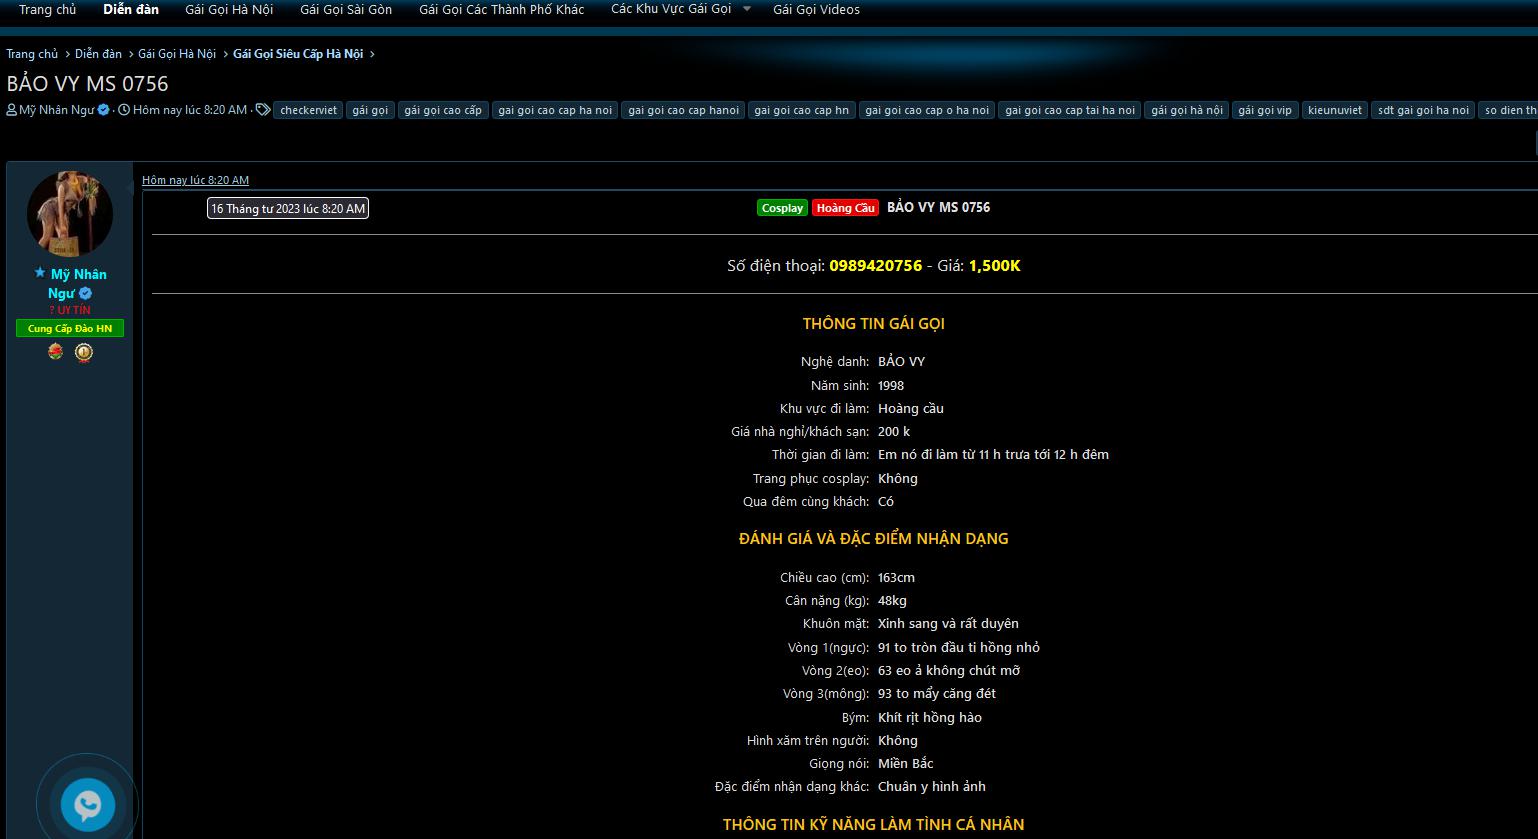Click the underlined post timestamp link above the post
The height and width of the screenshot is (839, 1538).
(195, 180)
